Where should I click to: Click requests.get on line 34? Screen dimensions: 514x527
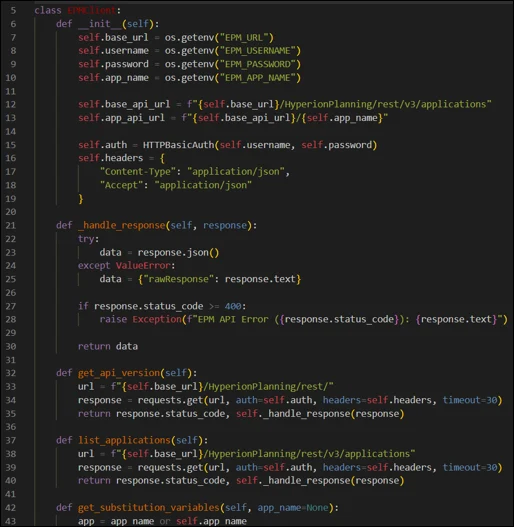click(170, 400)
